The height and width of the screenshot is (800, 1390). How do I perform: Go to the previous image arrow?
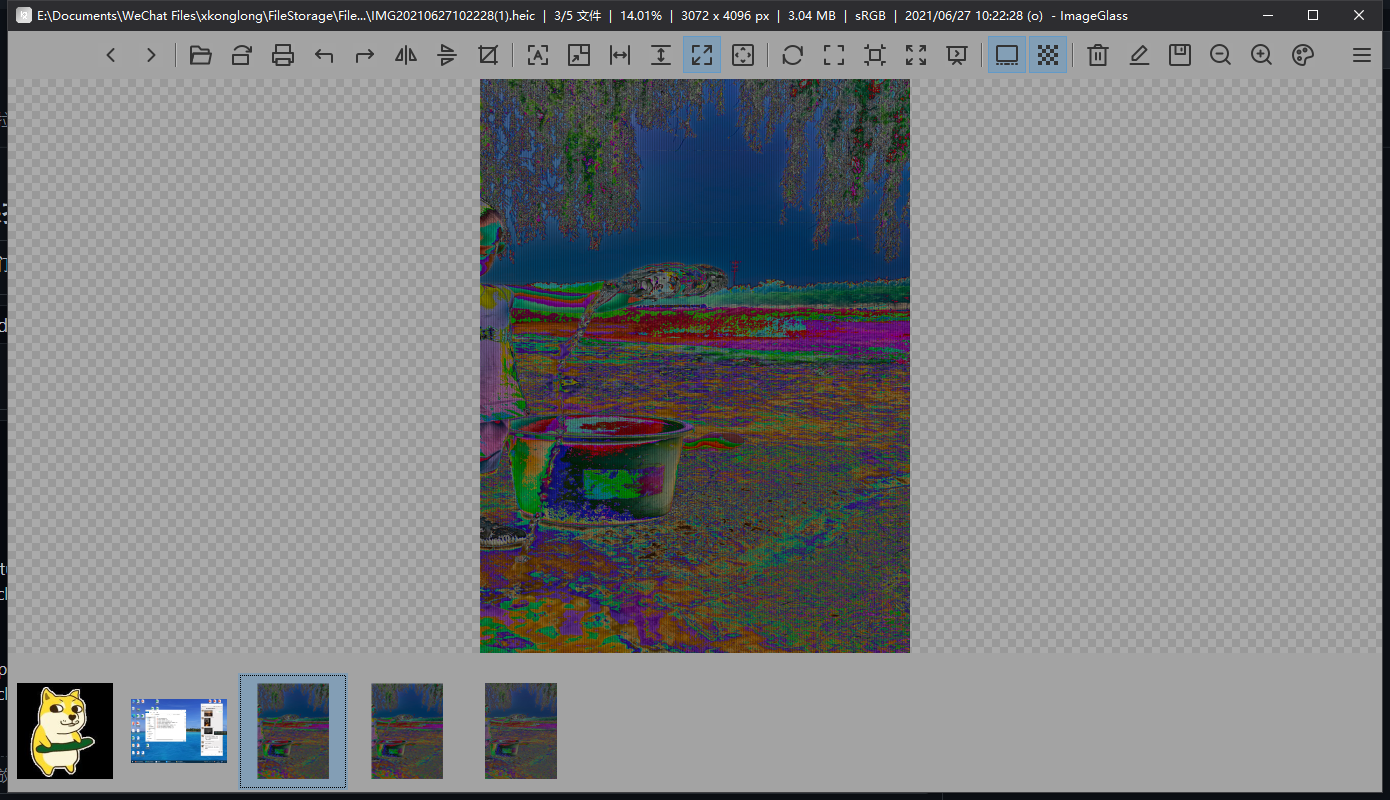tap(111, 55)
